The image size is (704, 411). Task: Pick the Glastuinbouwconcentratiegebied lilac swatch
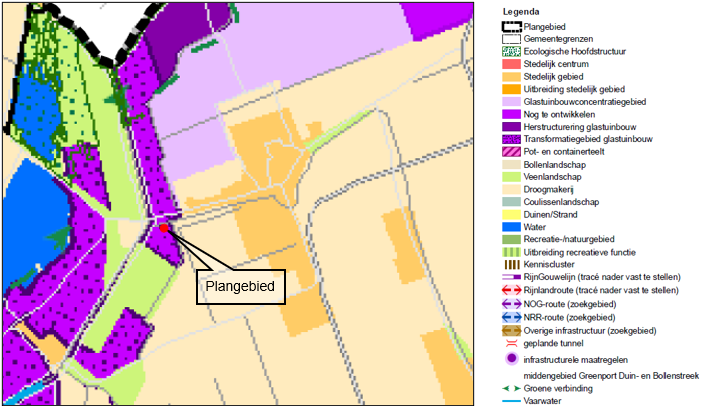(511, 102)
